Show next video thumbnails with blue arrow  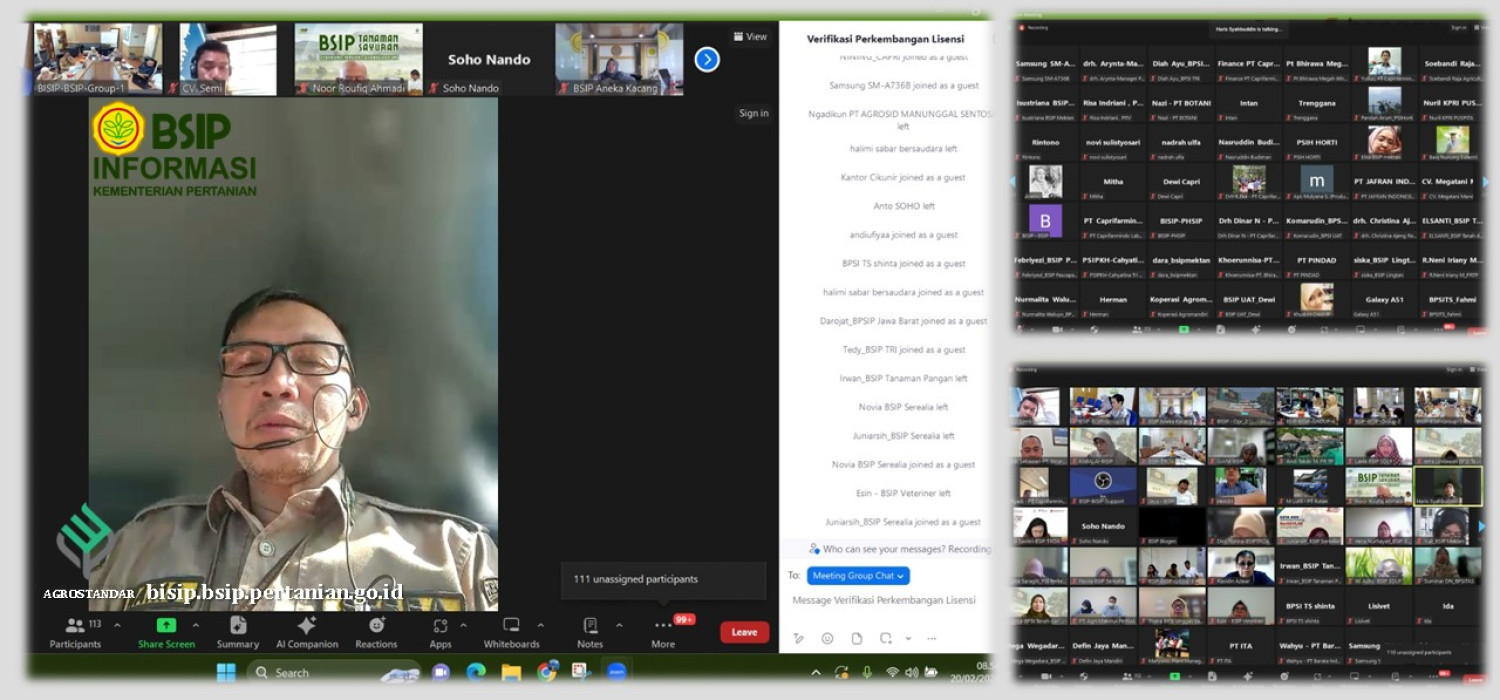(707, 60)
